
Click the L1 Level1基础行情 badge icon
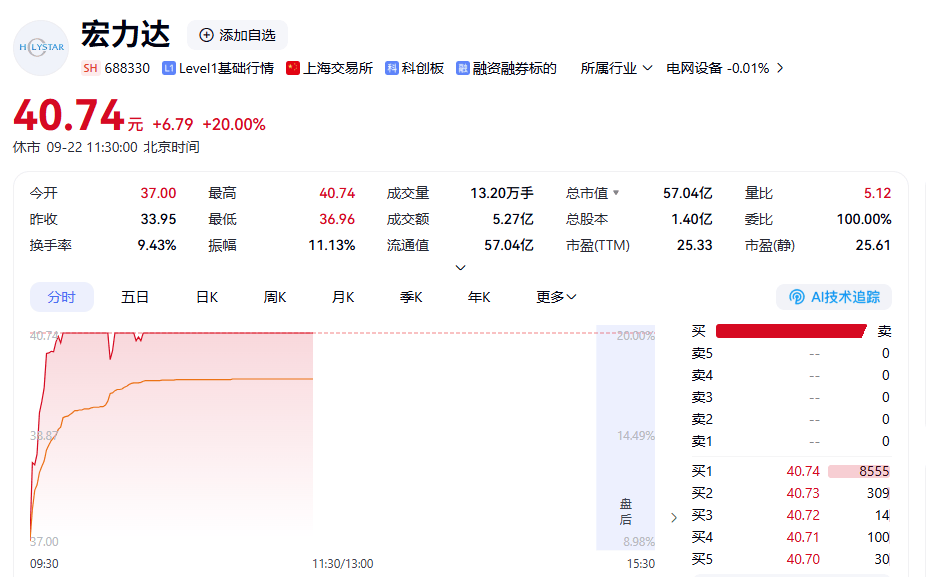169,69
